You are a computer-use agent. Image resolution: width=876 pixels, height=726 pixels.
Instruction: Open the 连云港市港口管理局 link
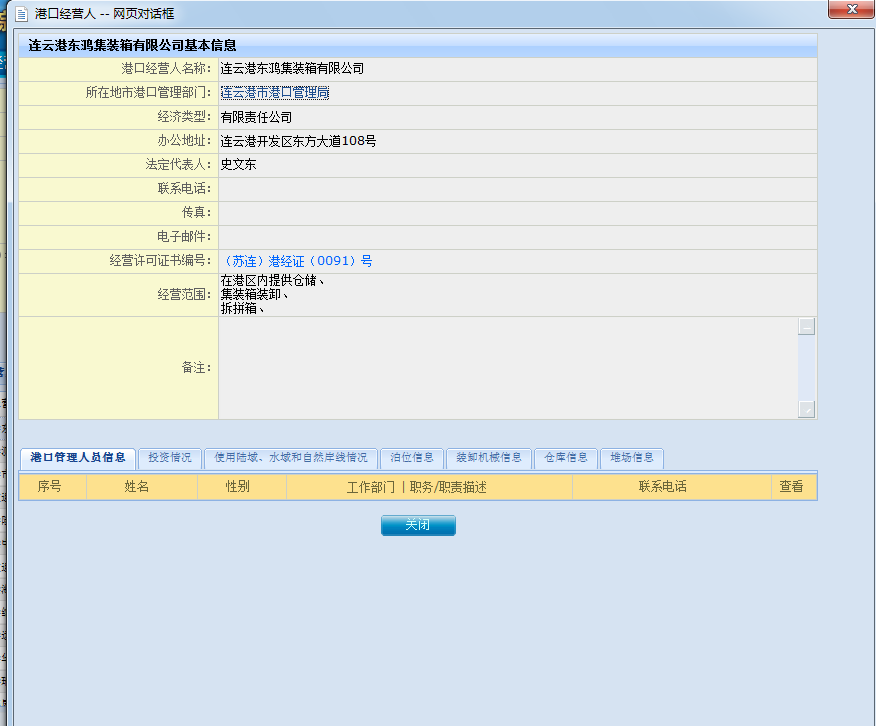(274, 93)
